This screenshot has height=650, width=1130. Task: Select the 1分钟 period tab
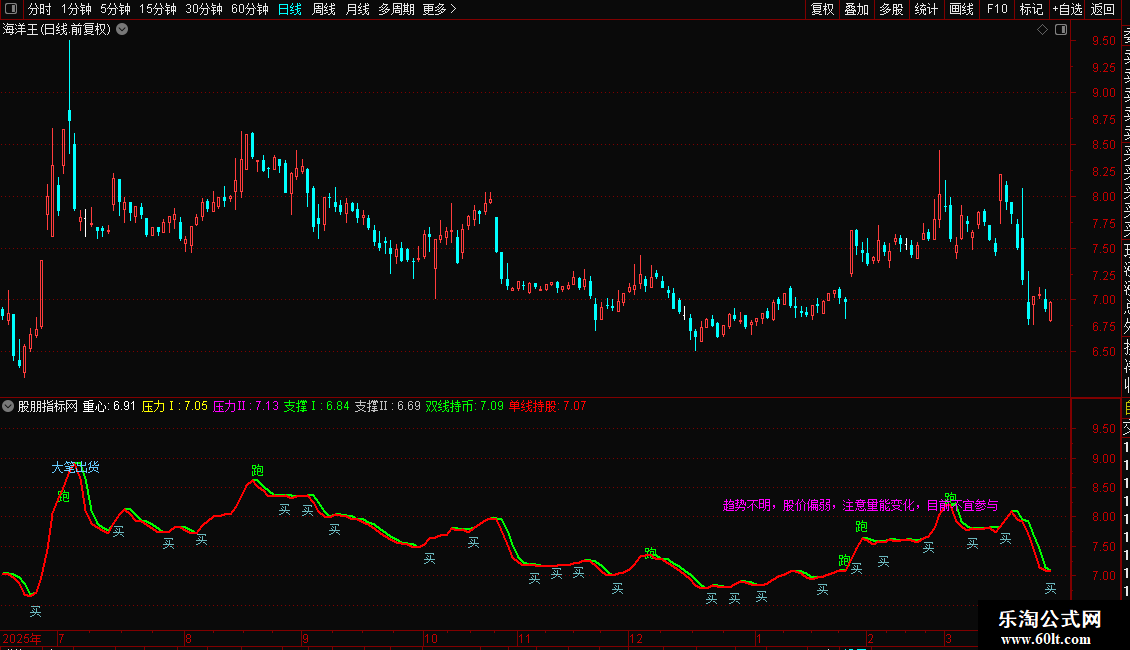[76, 9]
